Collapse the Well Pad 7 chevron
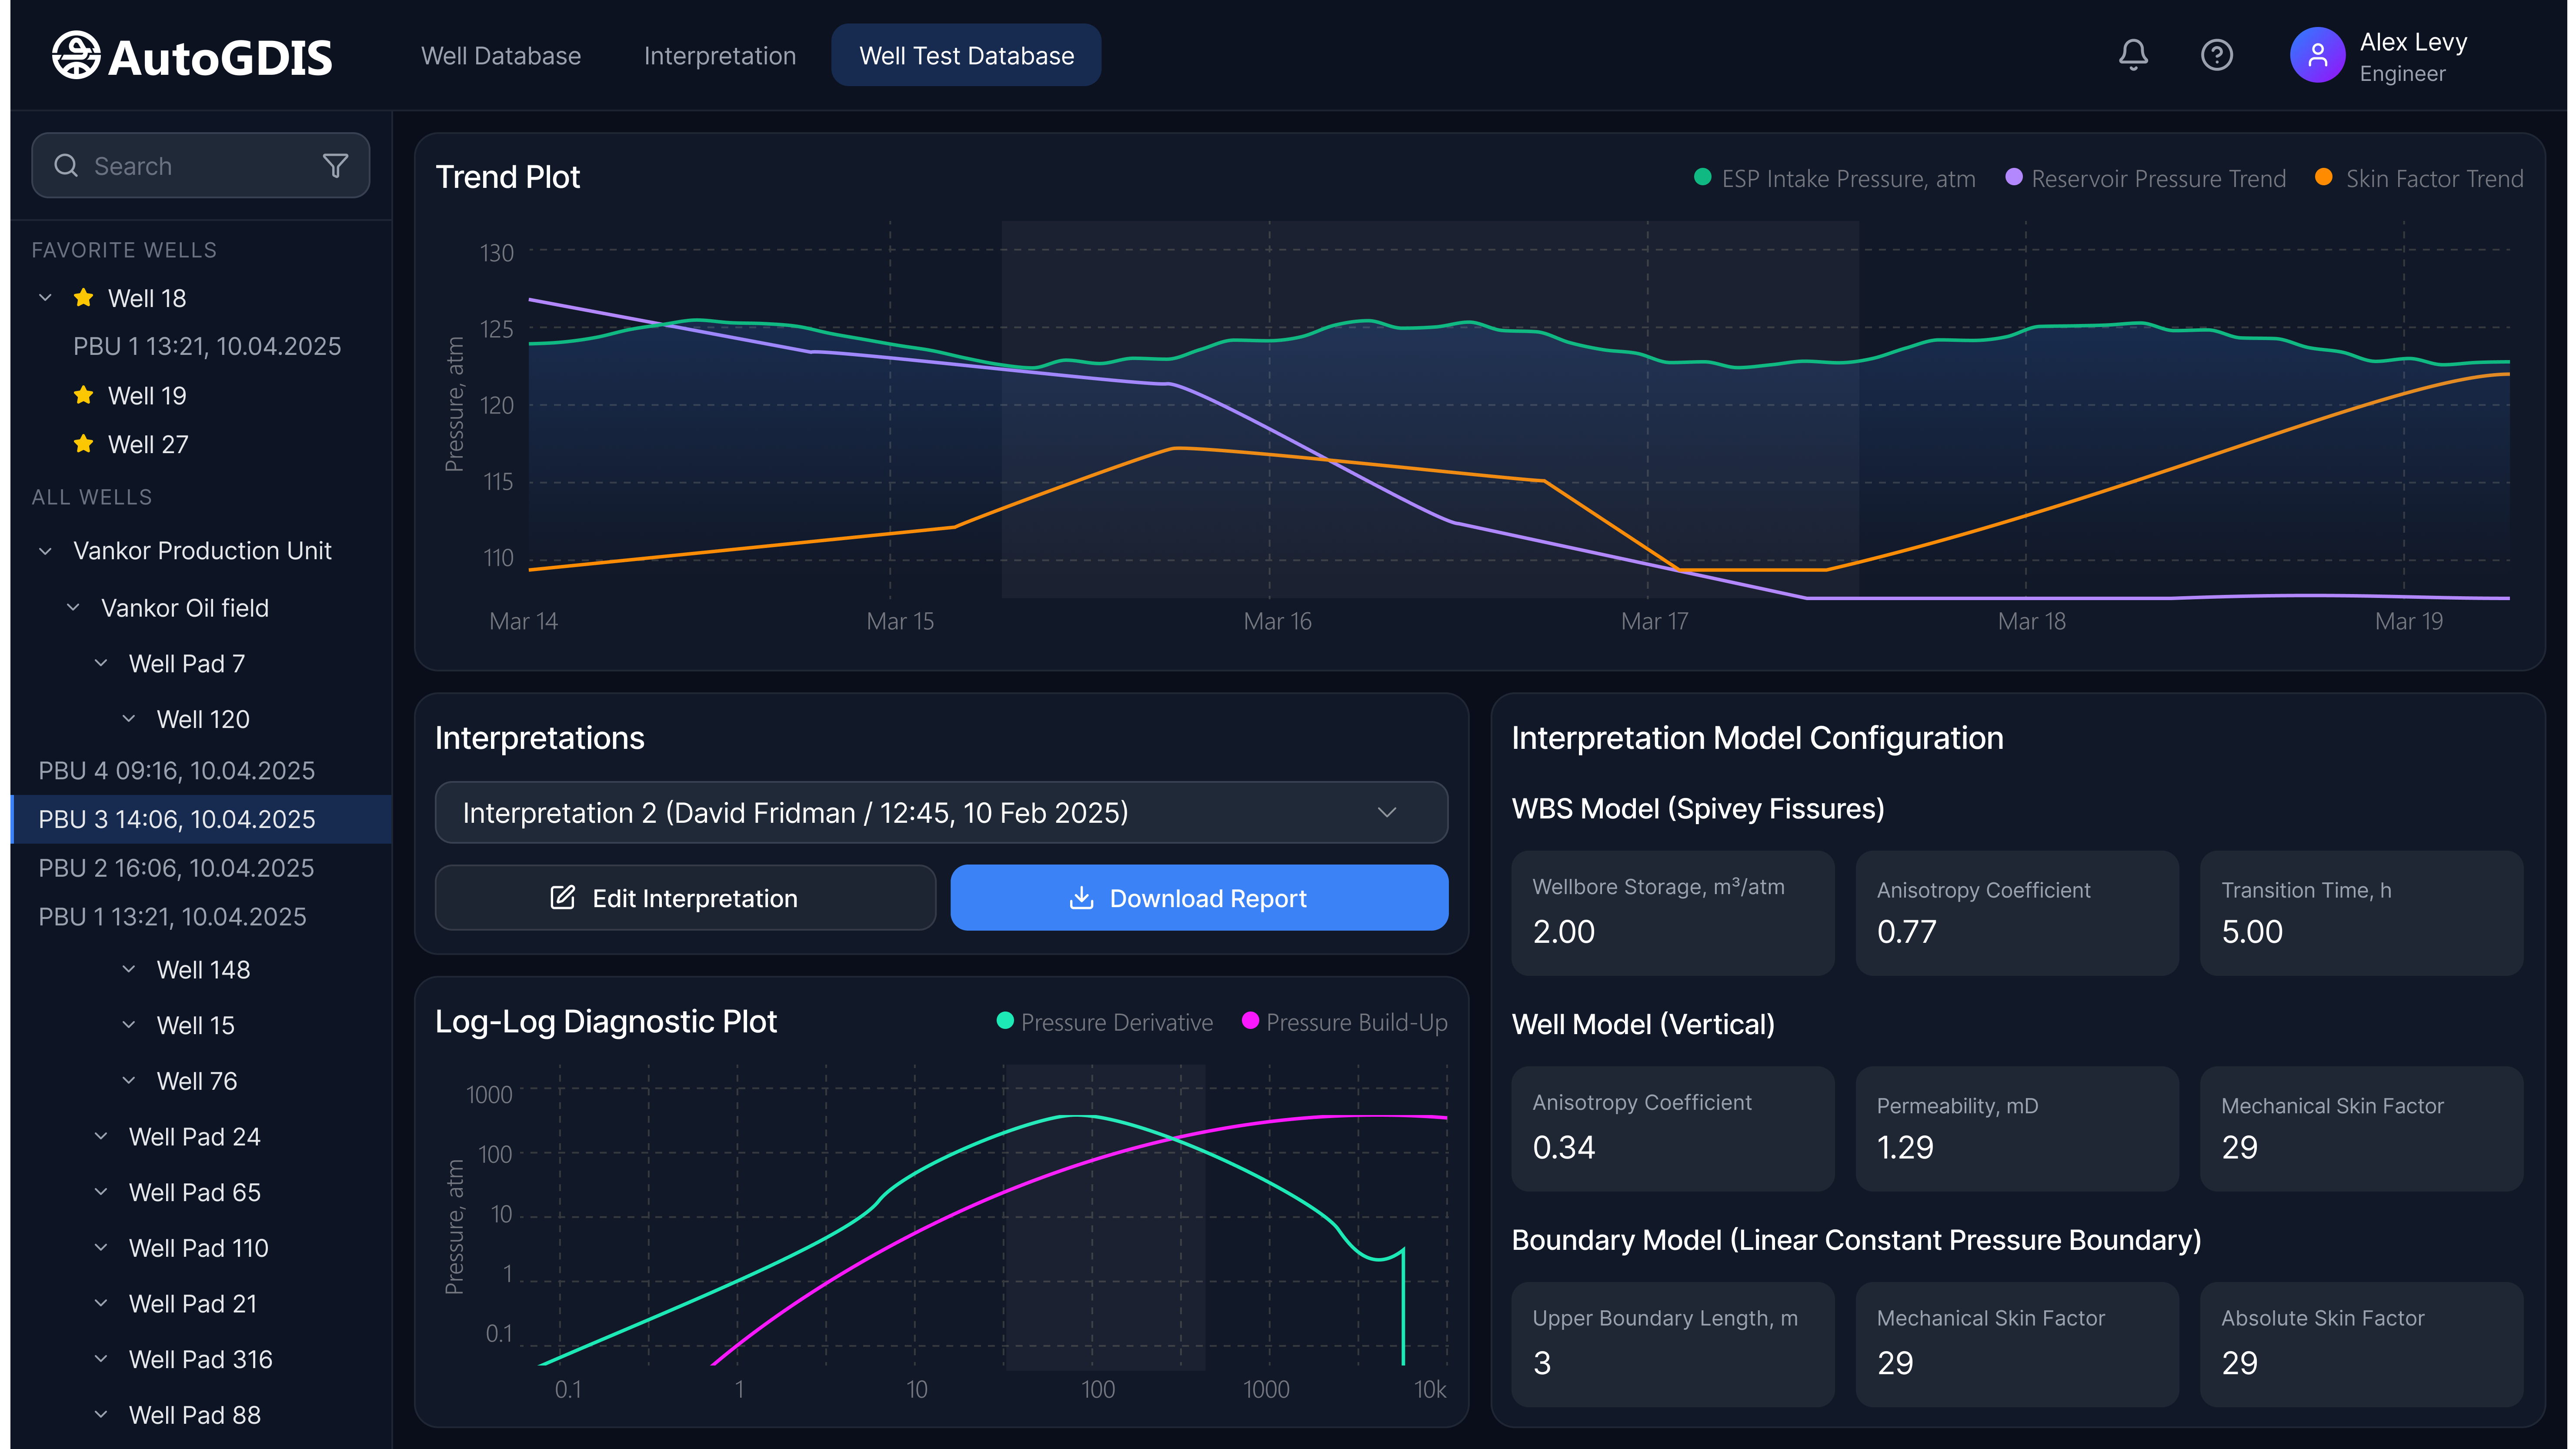This screenshot has width=2576, height=1449. coord(101,663)
